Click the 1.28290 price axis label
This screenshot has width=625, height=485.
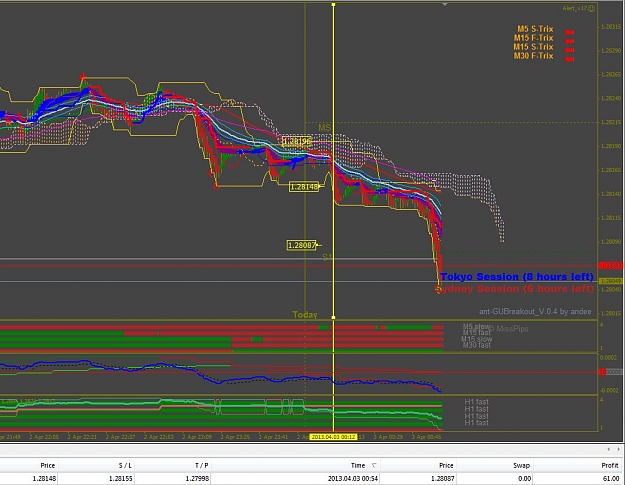coord(611,51)
